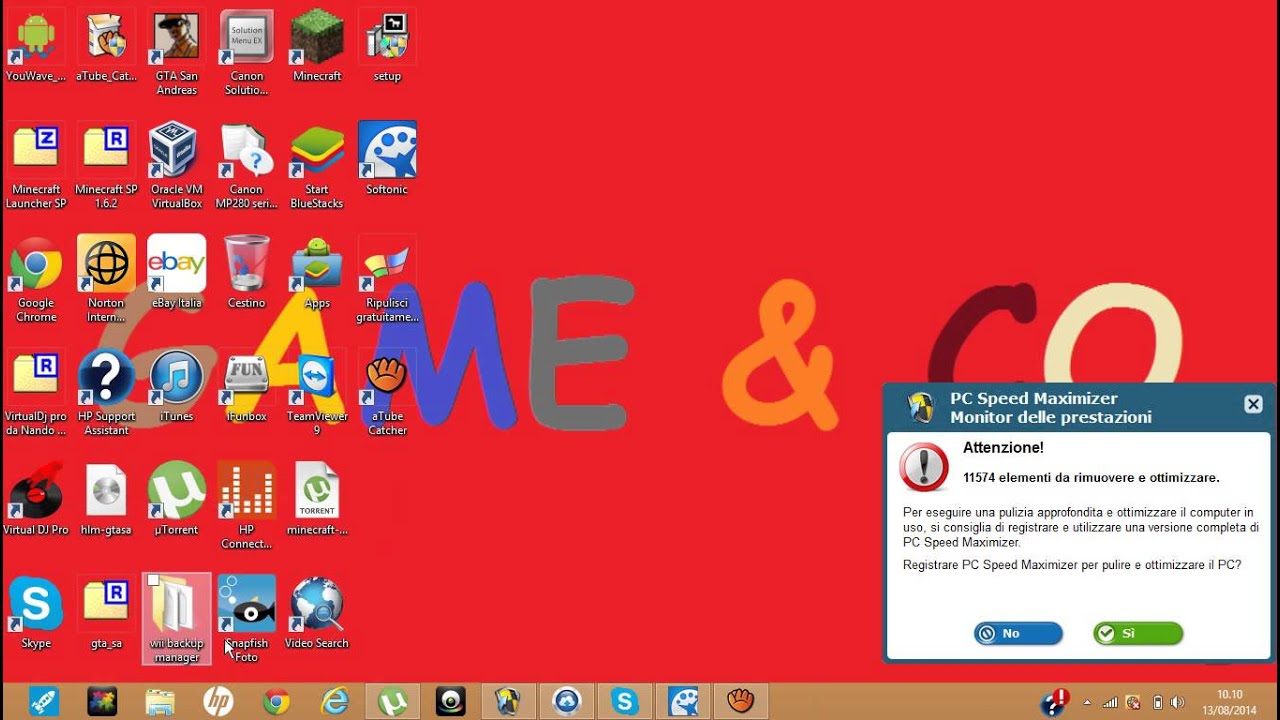The height and width of the screenshot is (720, 1280).
Task: Open Internet Explorer from taskbar
Action: [334, 702]
